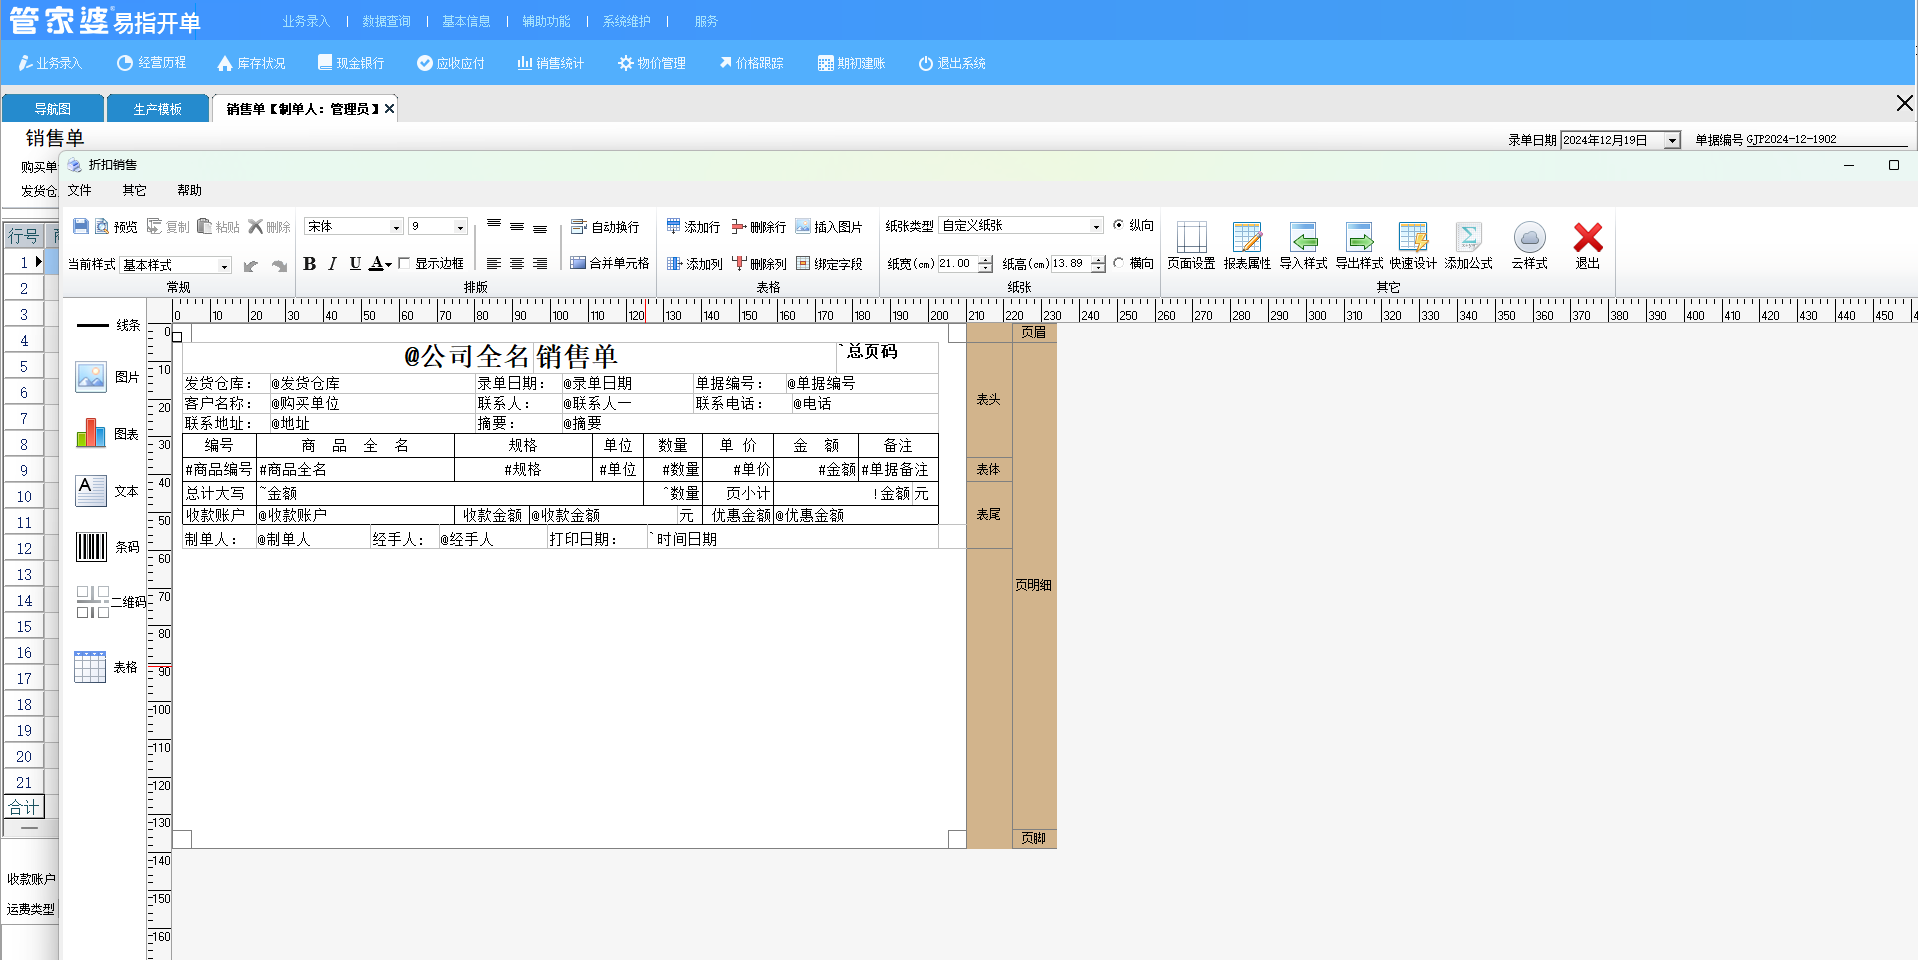Align text right horizontally
This screenshot has width=1918, height=960.
(540, 264)
